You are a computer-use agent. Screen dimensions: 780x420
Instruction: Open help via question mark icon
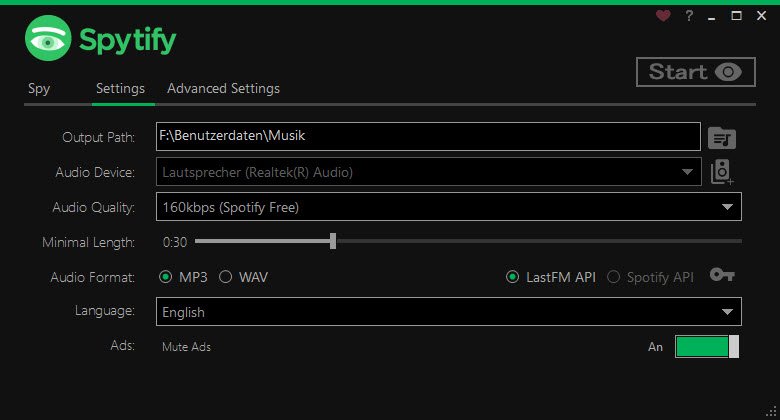pyautogui.click(x=689, y=16)
